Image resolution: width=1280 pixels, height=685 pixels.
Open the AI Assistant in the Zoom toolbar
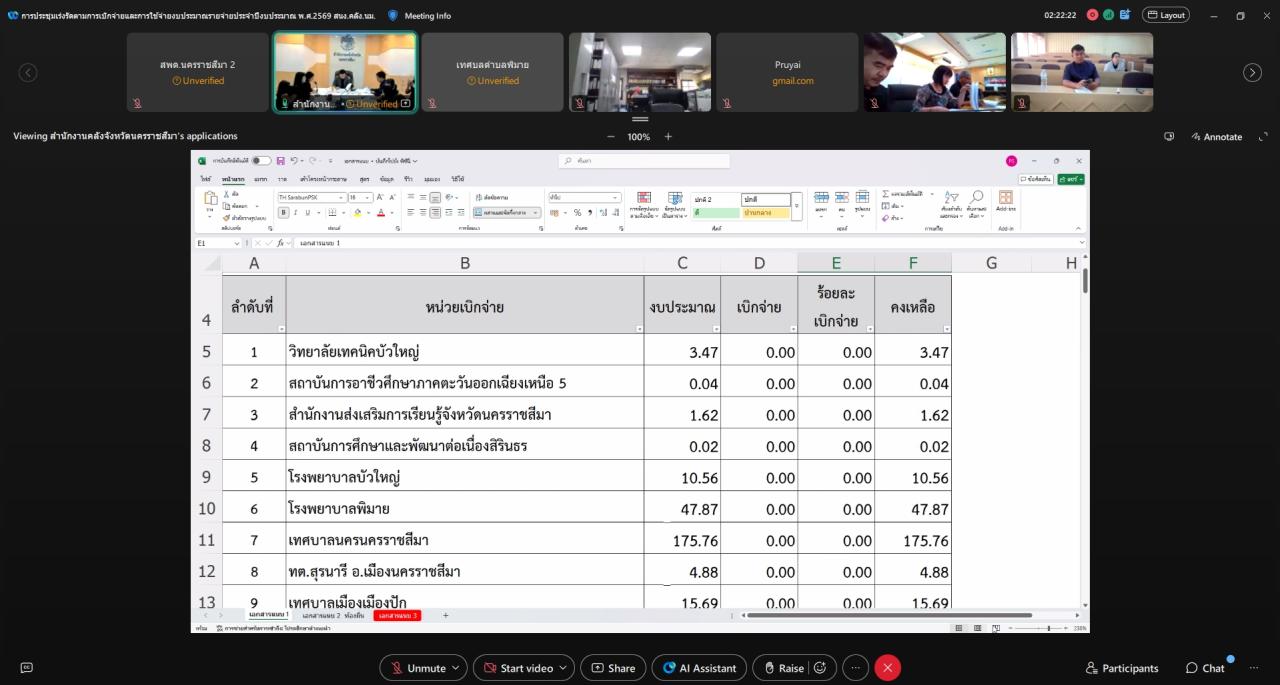pos(698,667)
